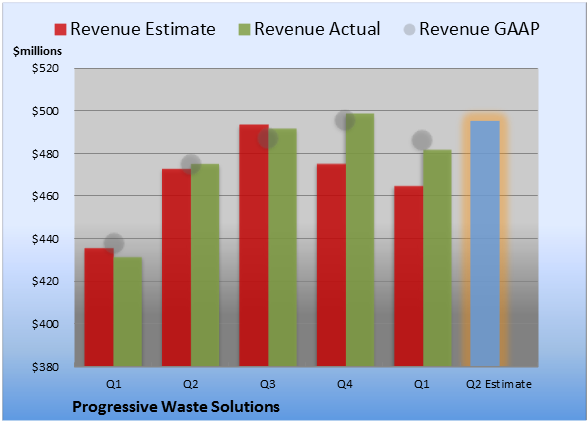Click the '$480' y-axis label
This screenshot has width=588, height=422.
tap(45, 154)
